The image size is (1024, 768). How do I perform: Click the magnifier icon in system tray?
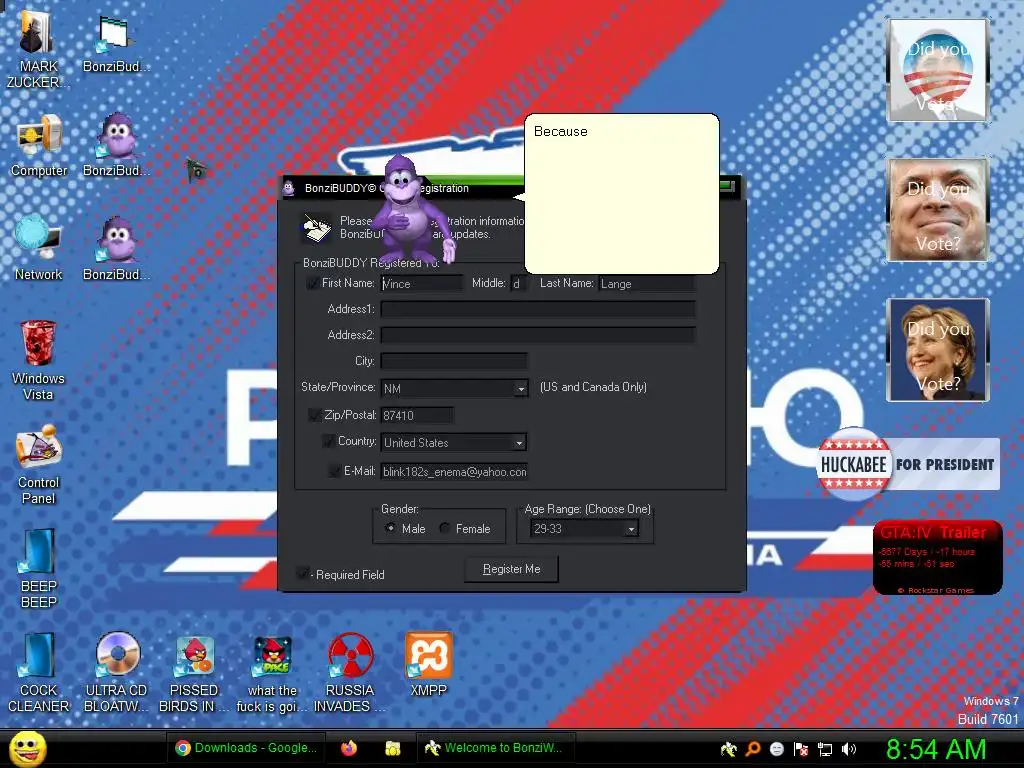[753, 749]
